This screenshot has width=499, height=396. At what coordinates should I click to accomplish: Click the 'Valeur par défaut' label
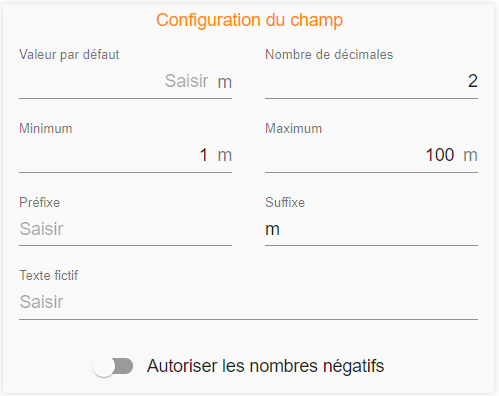(x=69, y=55)
